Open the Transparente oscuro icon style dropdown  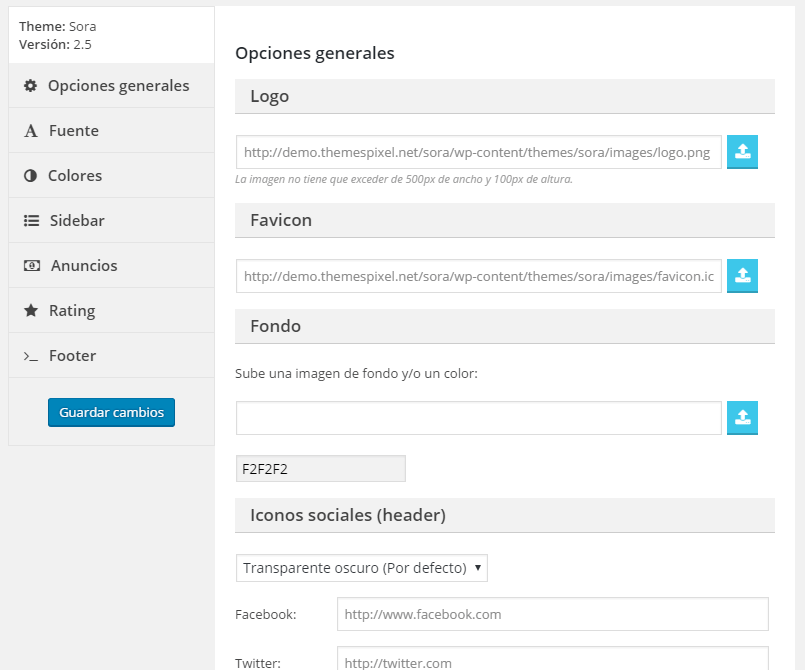(362, 568)
